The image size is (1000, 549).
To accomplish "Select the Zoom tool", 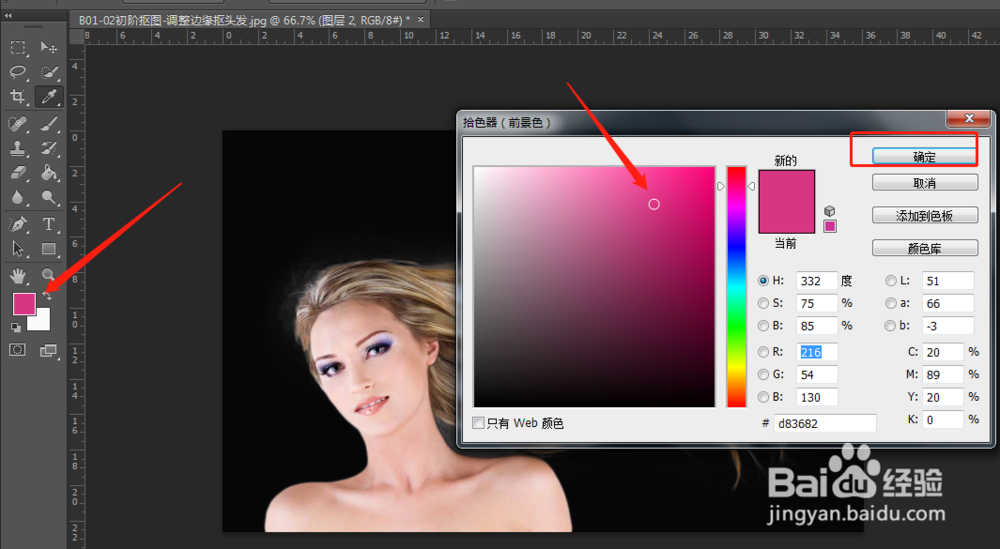I will click(x=48, y=274).
